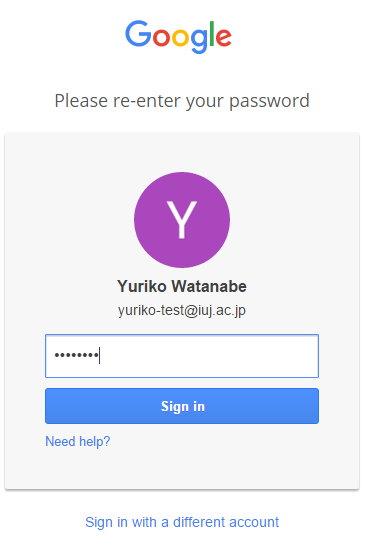
Task: Click the green letter l in the logo
Action: (212, 33)
